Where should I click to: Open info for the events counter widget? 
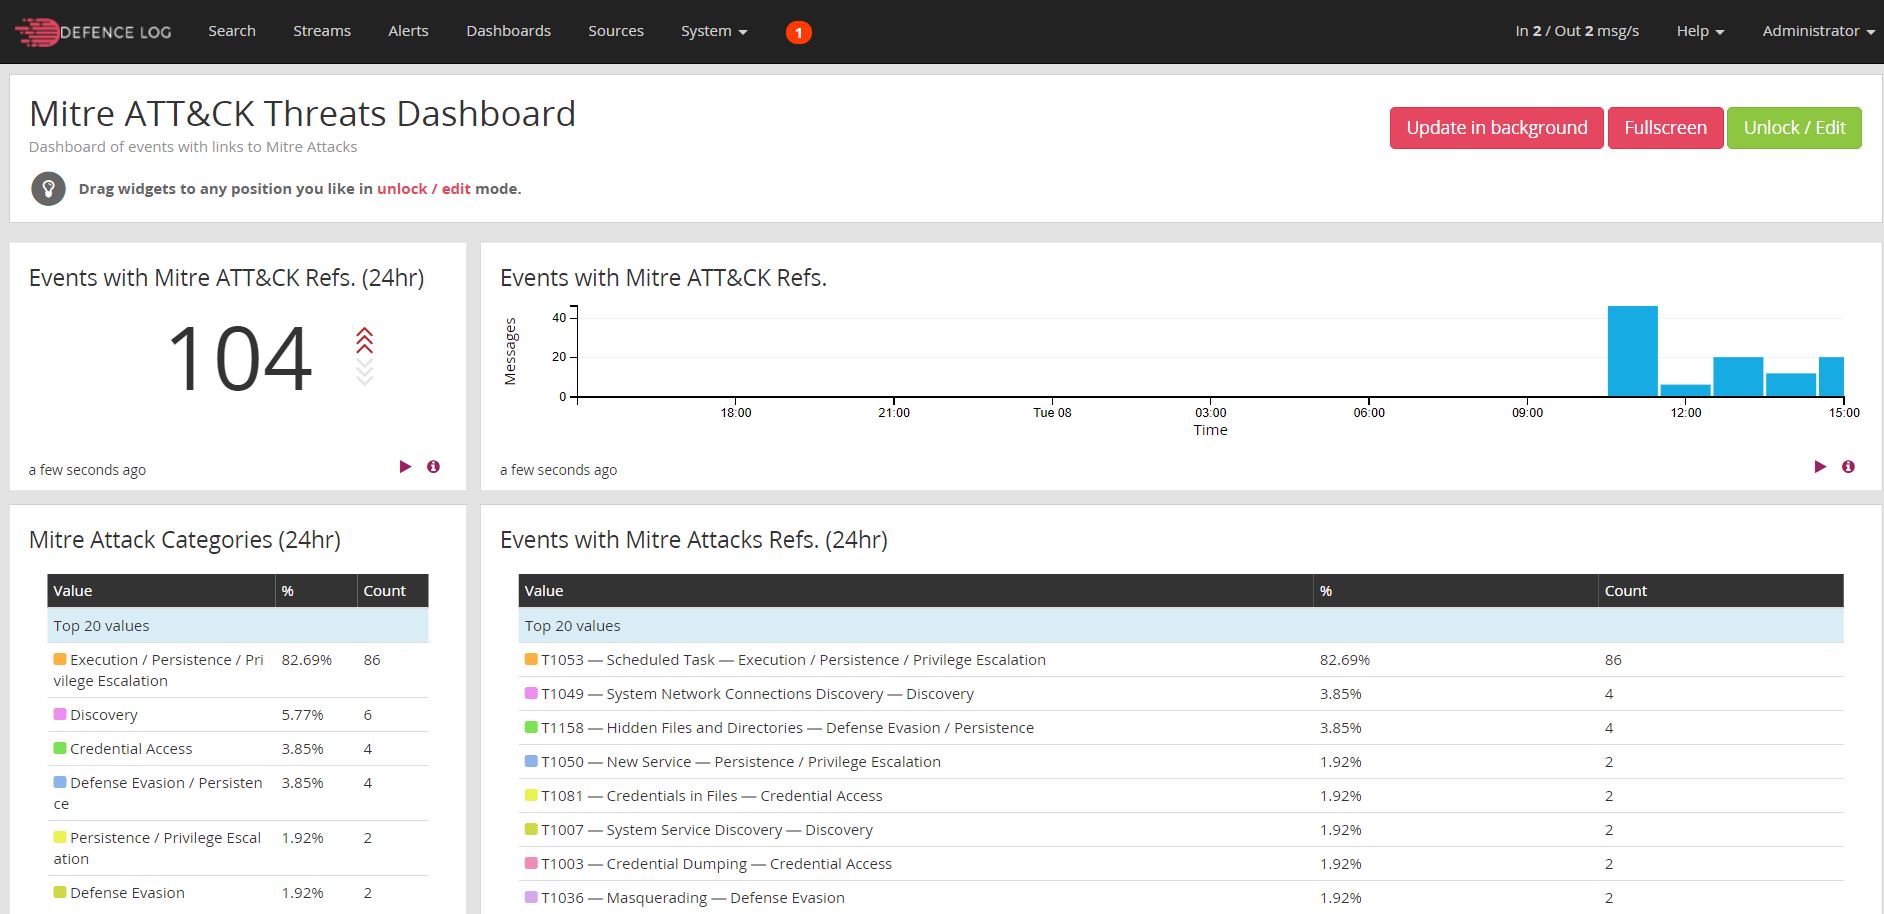(x=433, y=466)
